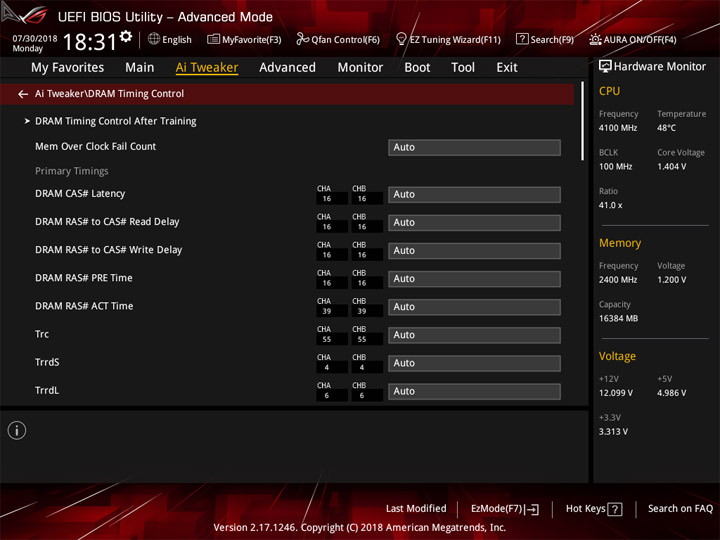720x540 pixels.
Task: Click the Trc Auto field
Action: (474, 335)
